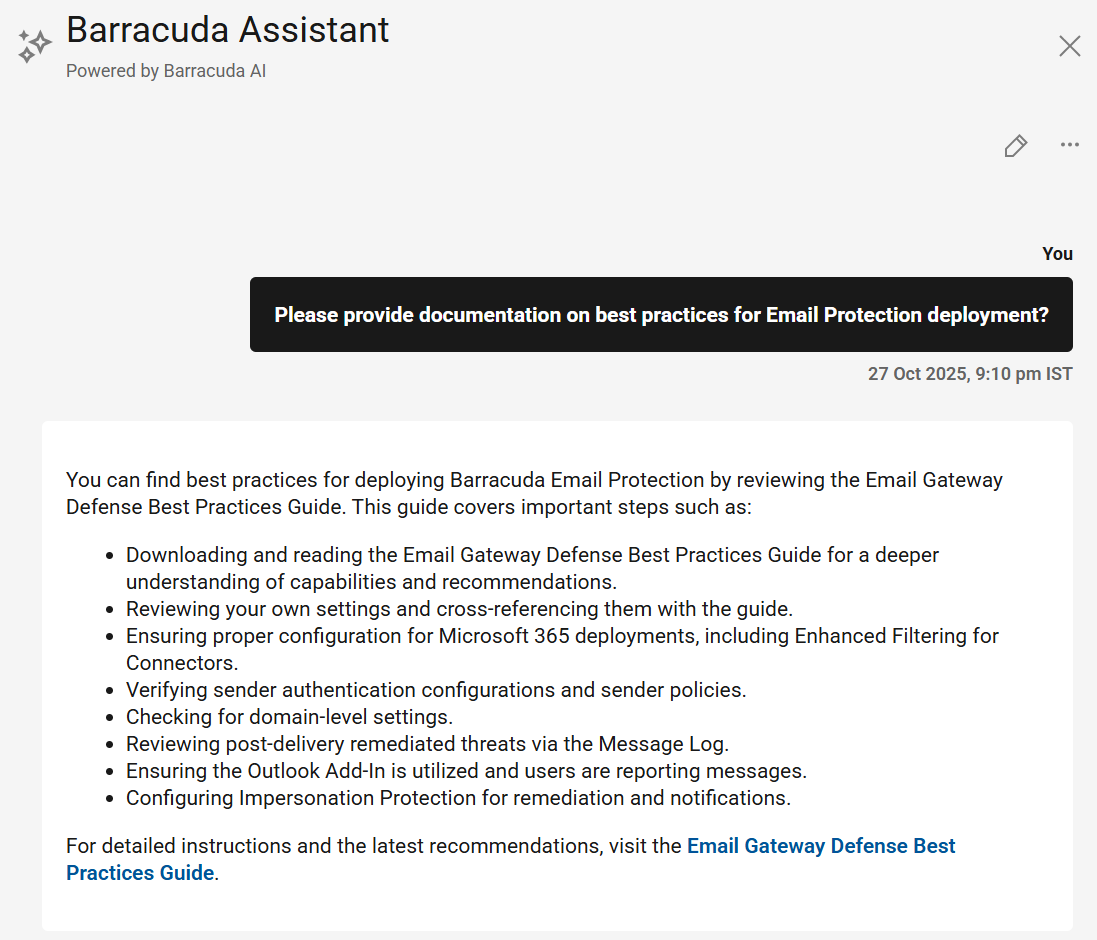Click the "Barracuda Assistant" panel title
1097x940 pixels.
(228, 30)
